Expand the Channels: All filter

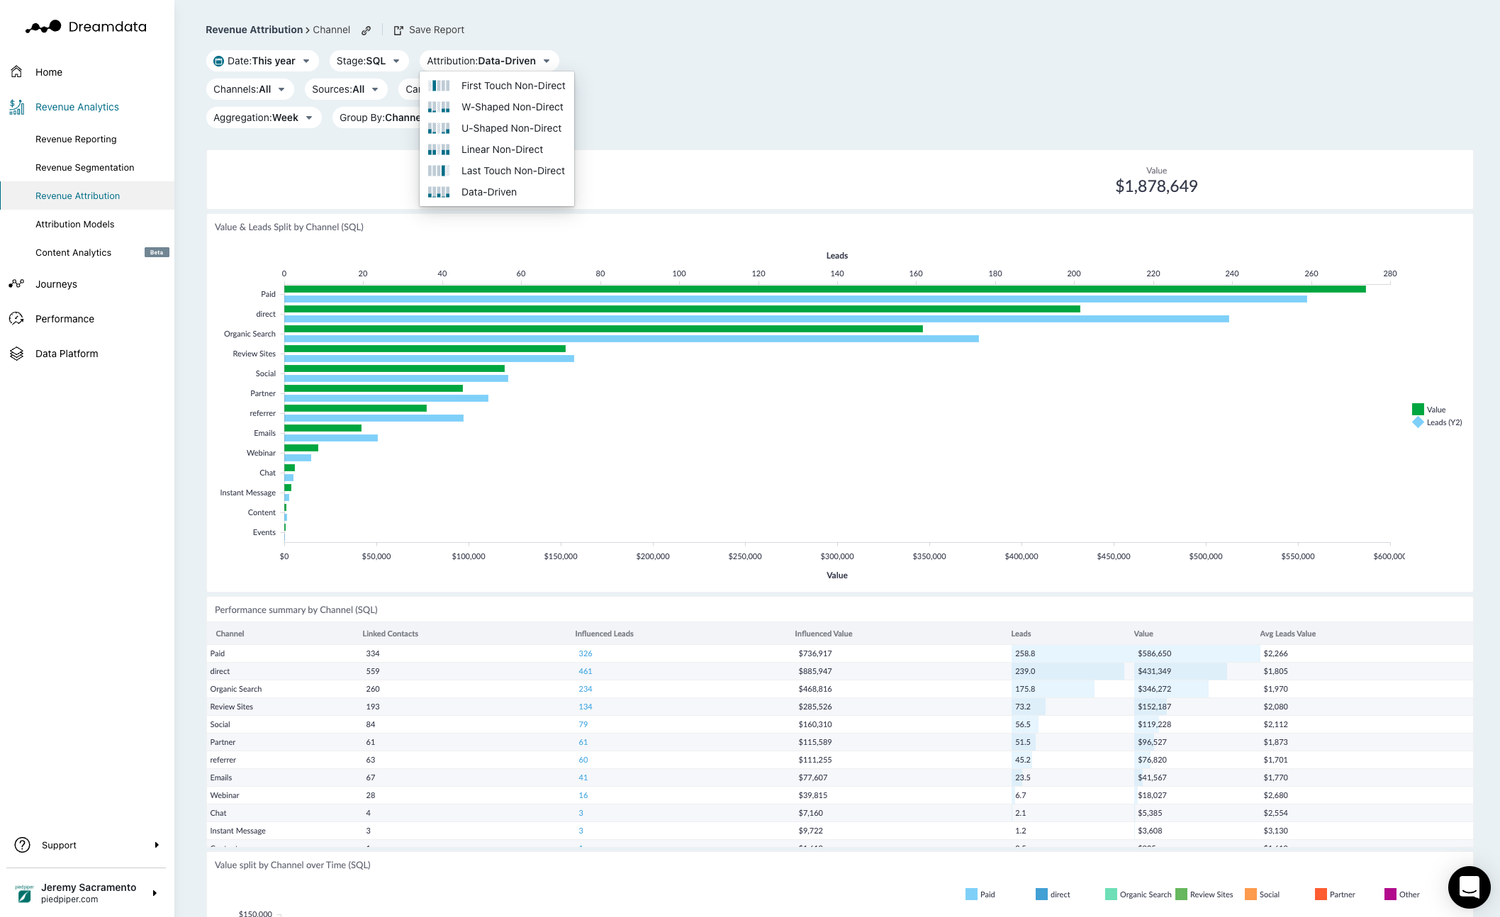249,89
